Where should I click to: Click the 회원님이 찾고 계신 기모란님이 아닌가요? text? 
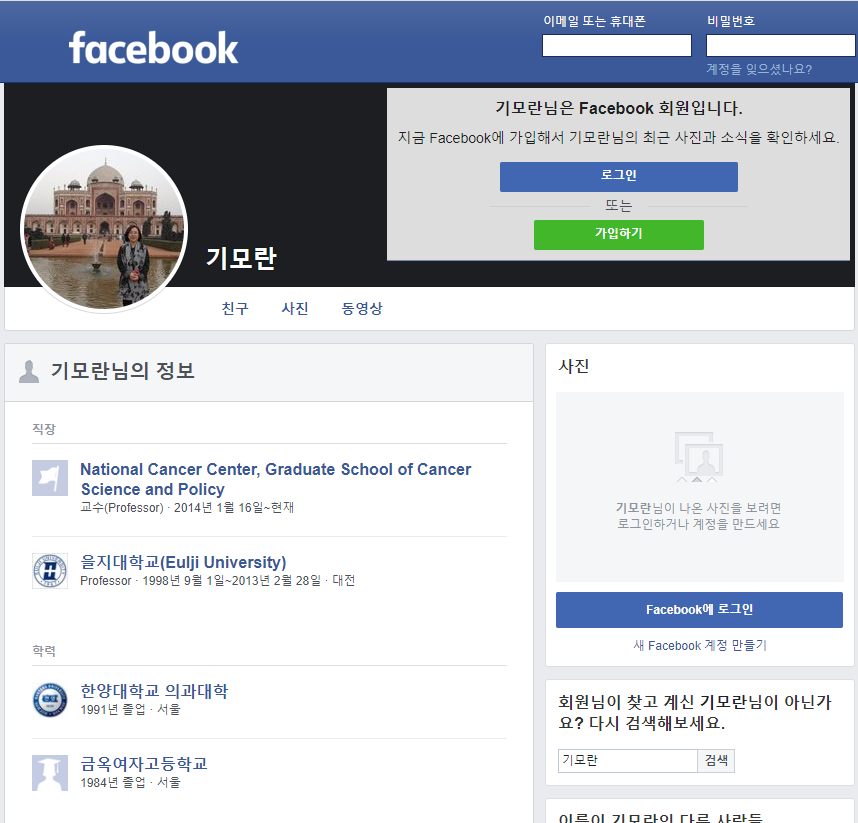695,712
